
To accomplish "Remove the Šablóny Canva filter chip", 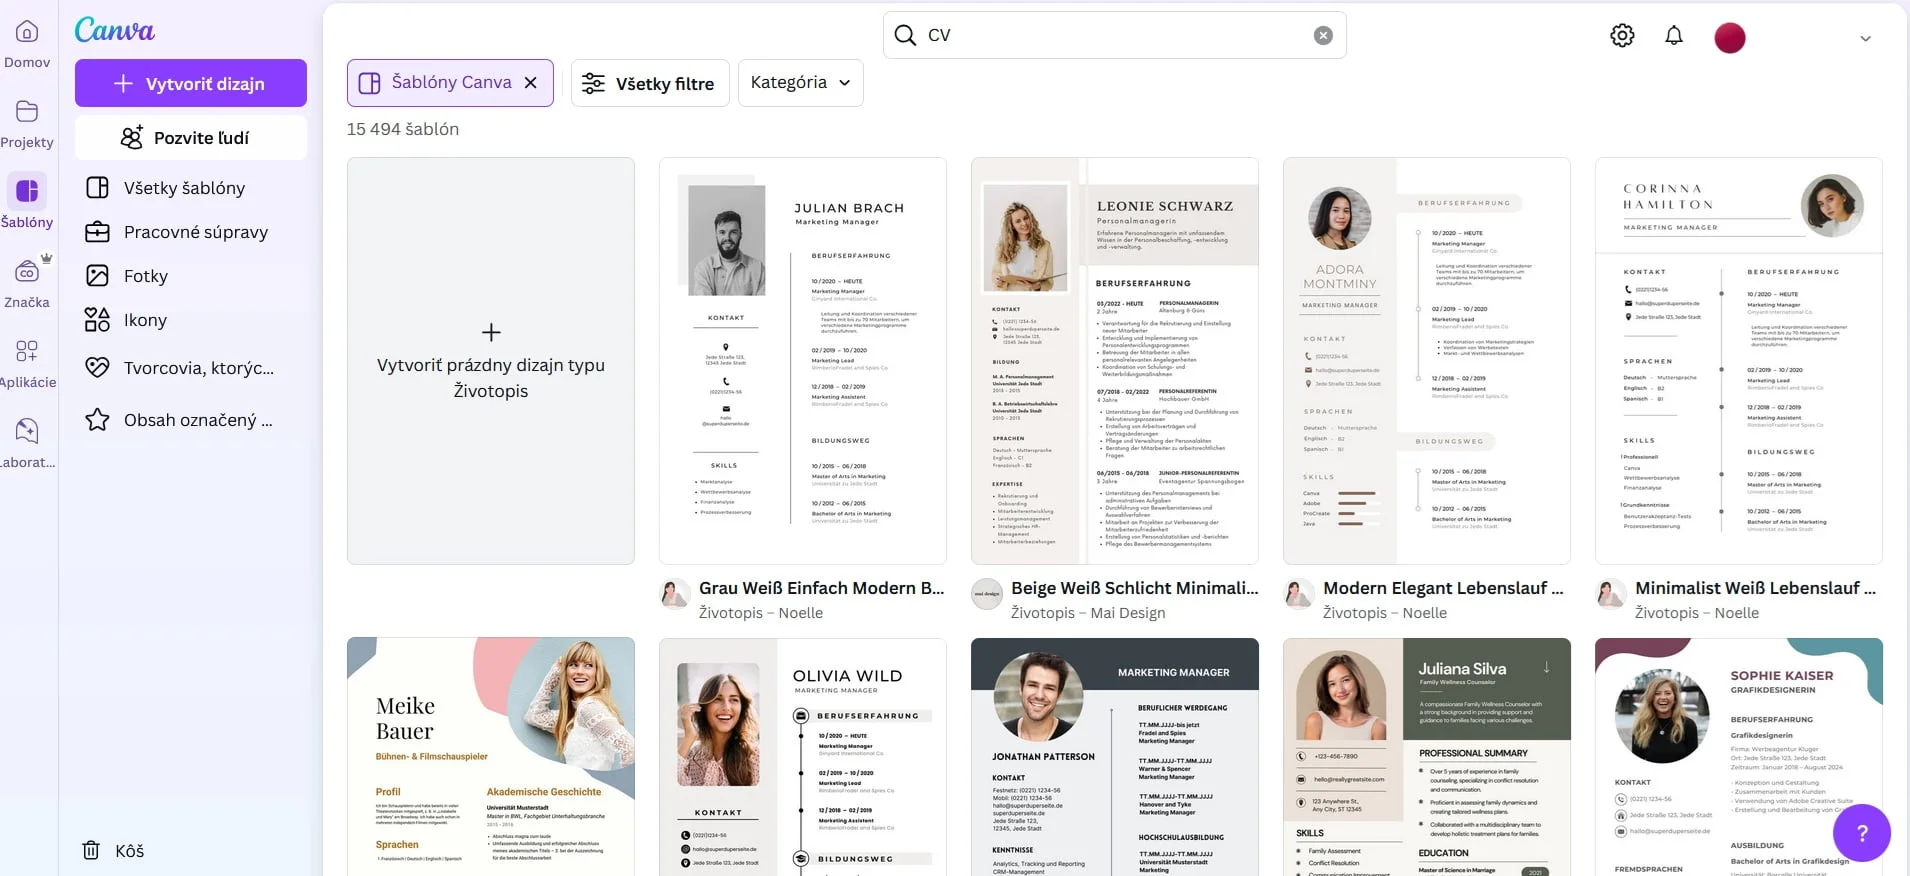I will pyautogui.click(x=531, y=83).
